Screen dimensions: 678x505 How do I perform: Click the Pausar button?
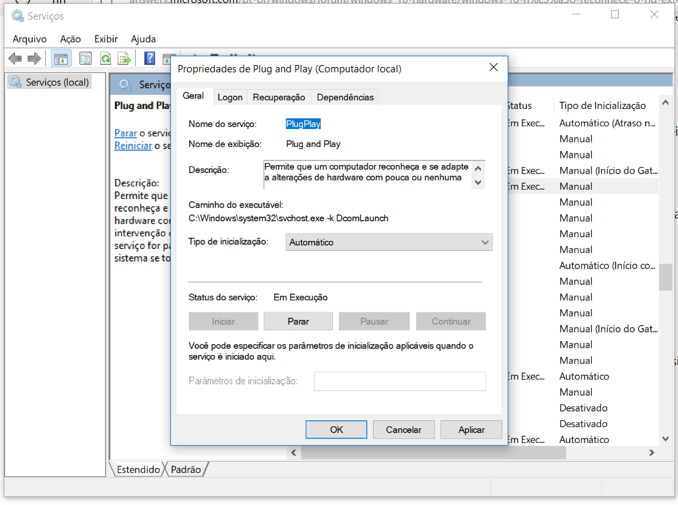coord(374,321)
